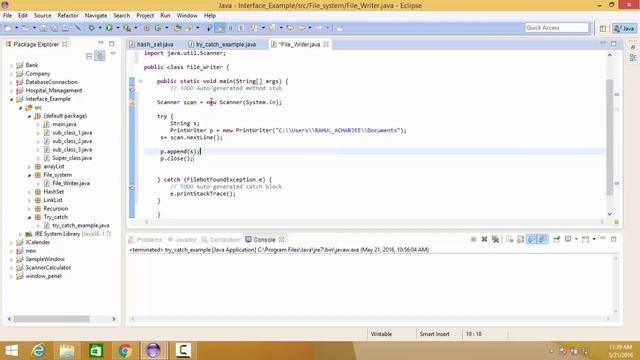Click the Run External Tools icon
Viewport: 640px width, 360px height.
pyautogui.click(x=127, y=28)
